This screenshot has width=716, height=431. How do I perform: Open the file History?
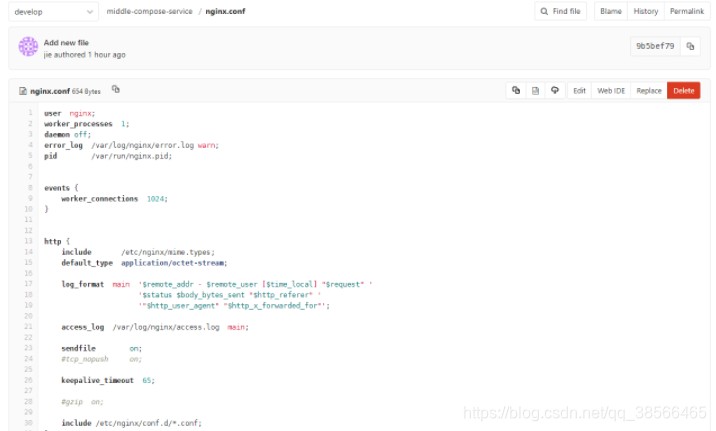(645, 11)
